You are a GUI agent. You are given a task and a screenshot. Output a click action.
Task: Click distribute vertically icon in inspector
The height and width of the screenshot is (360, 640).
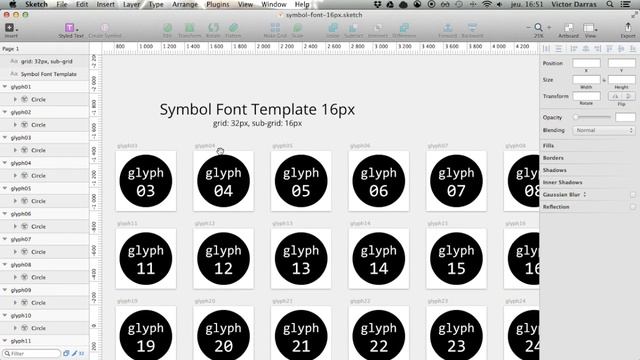point(558,49)
